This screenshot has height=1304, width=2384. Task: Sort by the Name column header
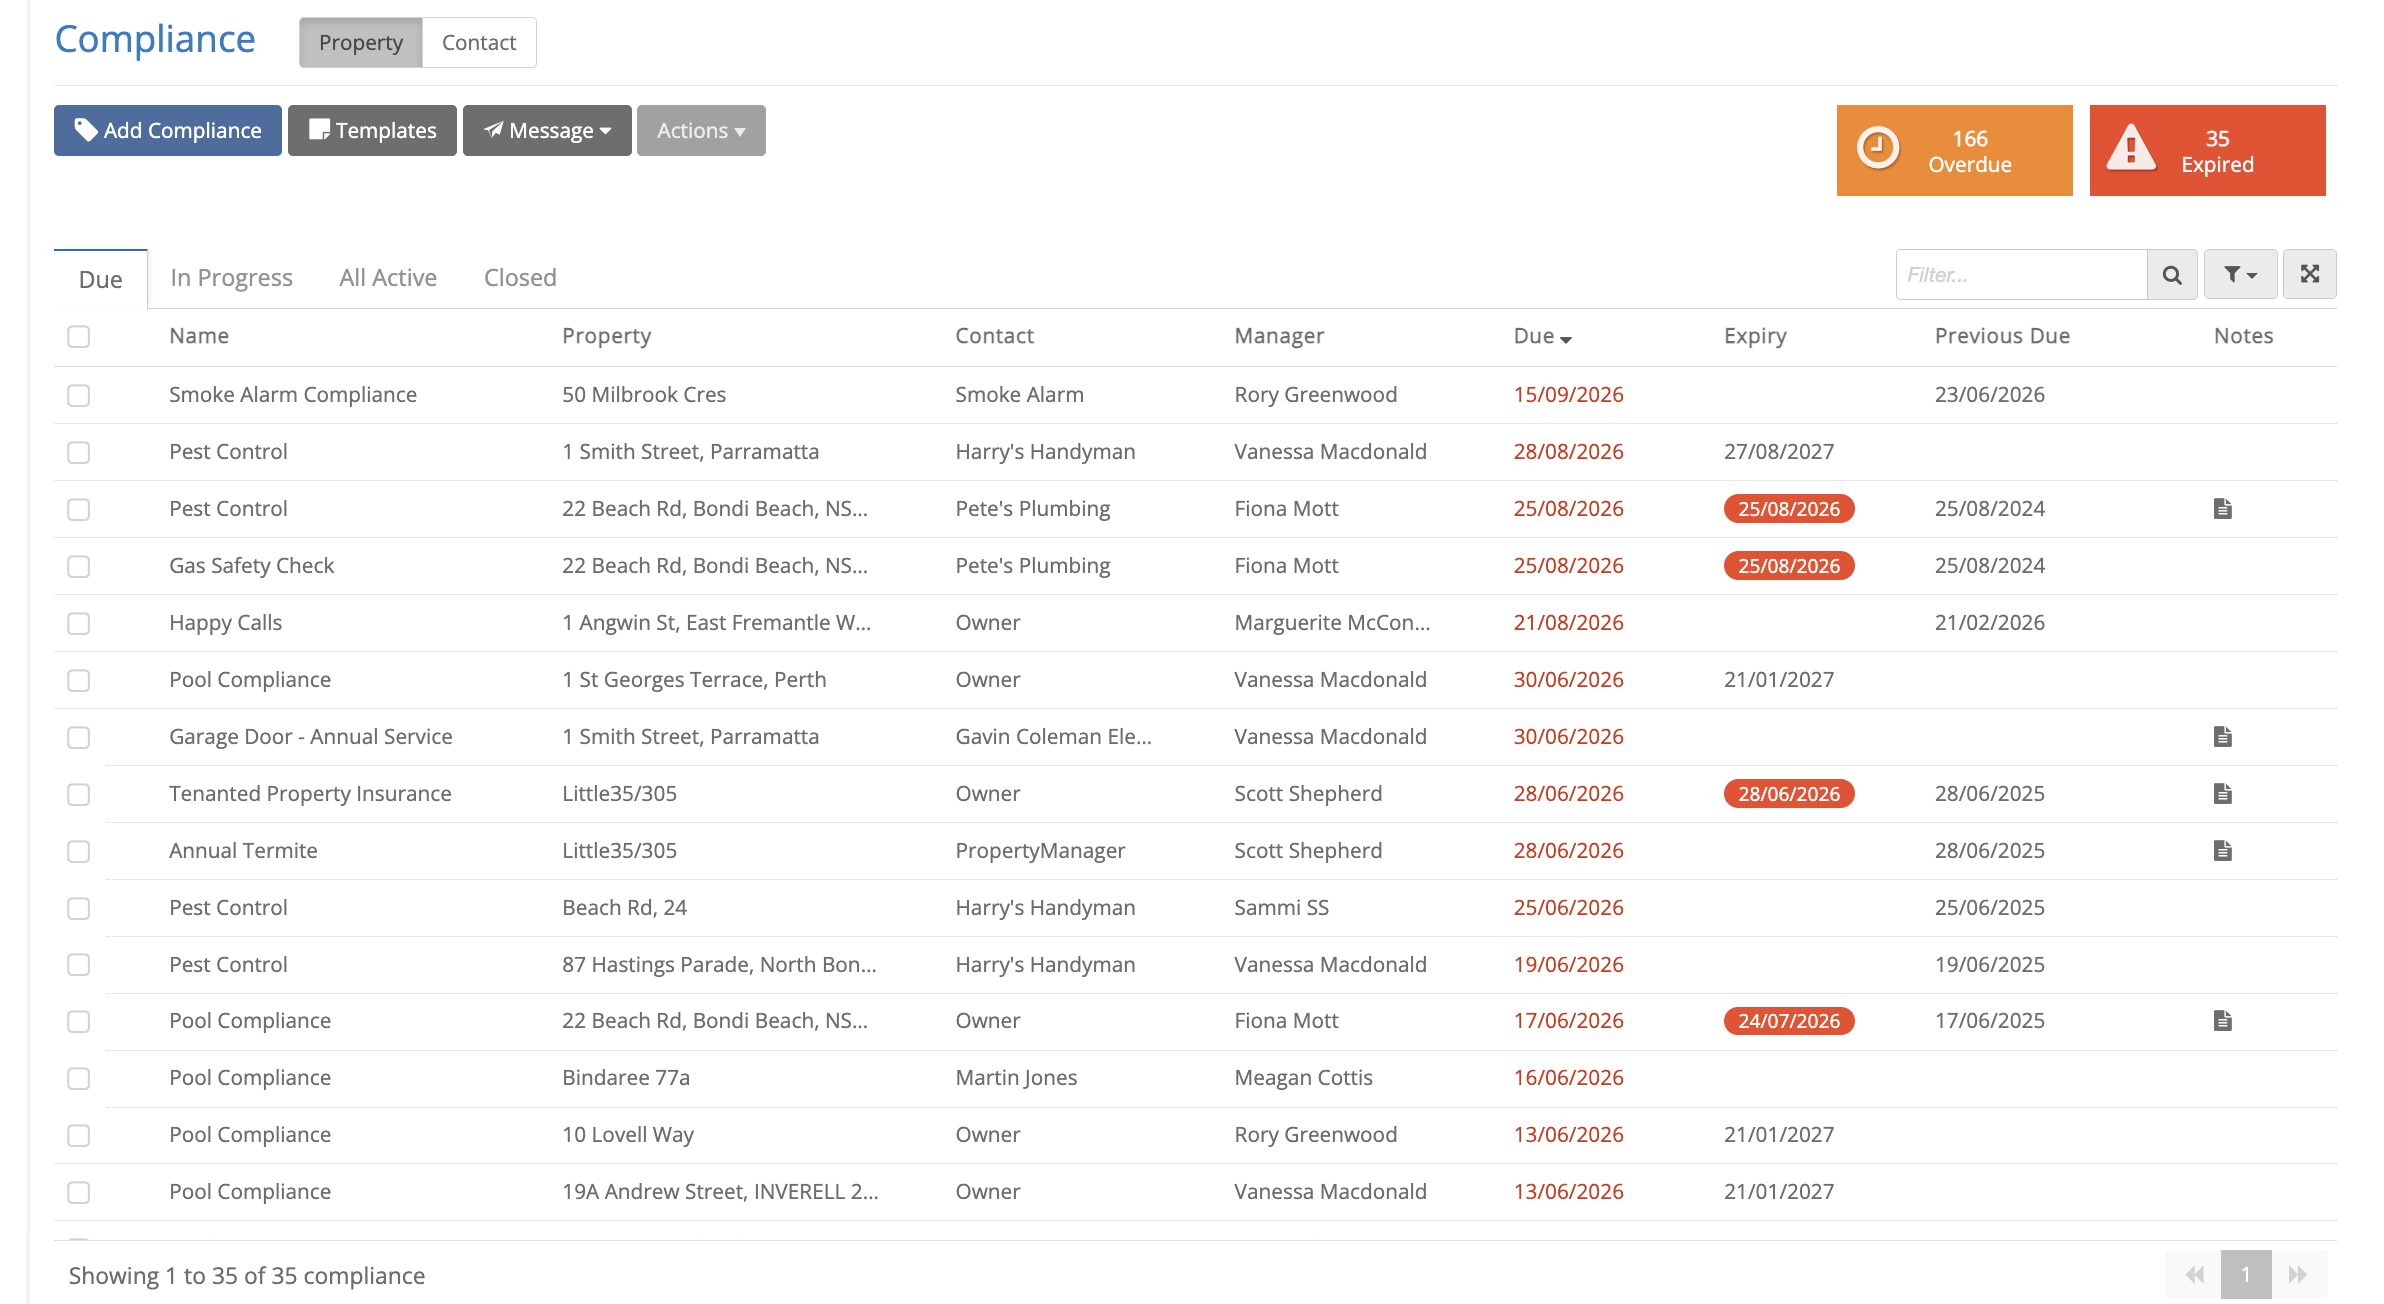coord(199,336)
